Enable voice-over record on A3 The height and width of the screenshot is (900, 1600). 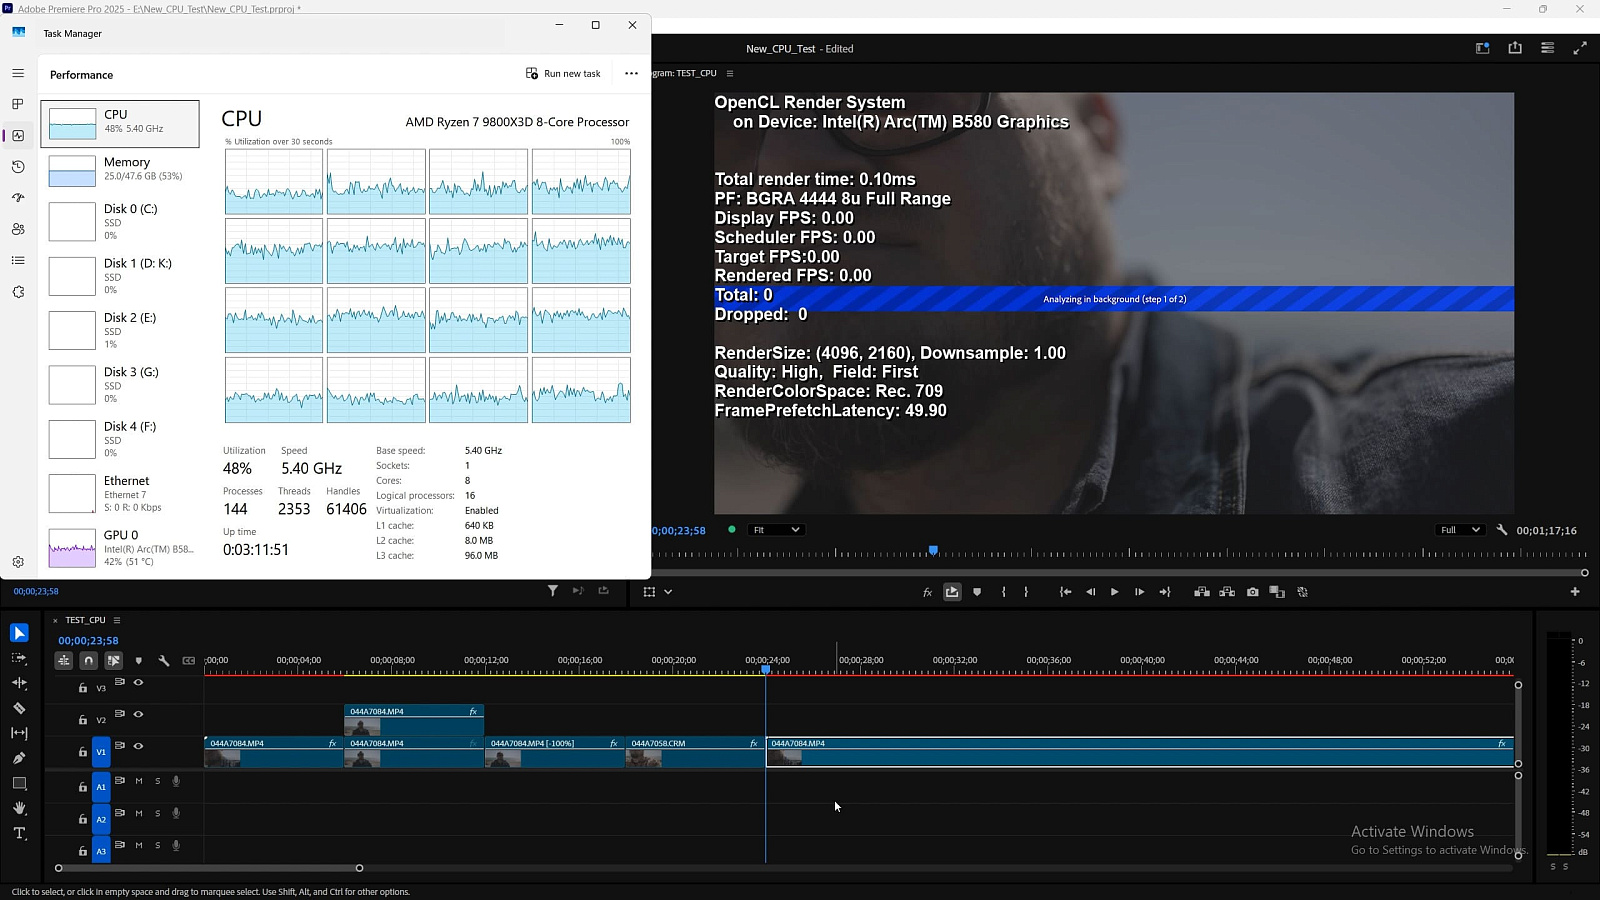(x=176, y=845)
